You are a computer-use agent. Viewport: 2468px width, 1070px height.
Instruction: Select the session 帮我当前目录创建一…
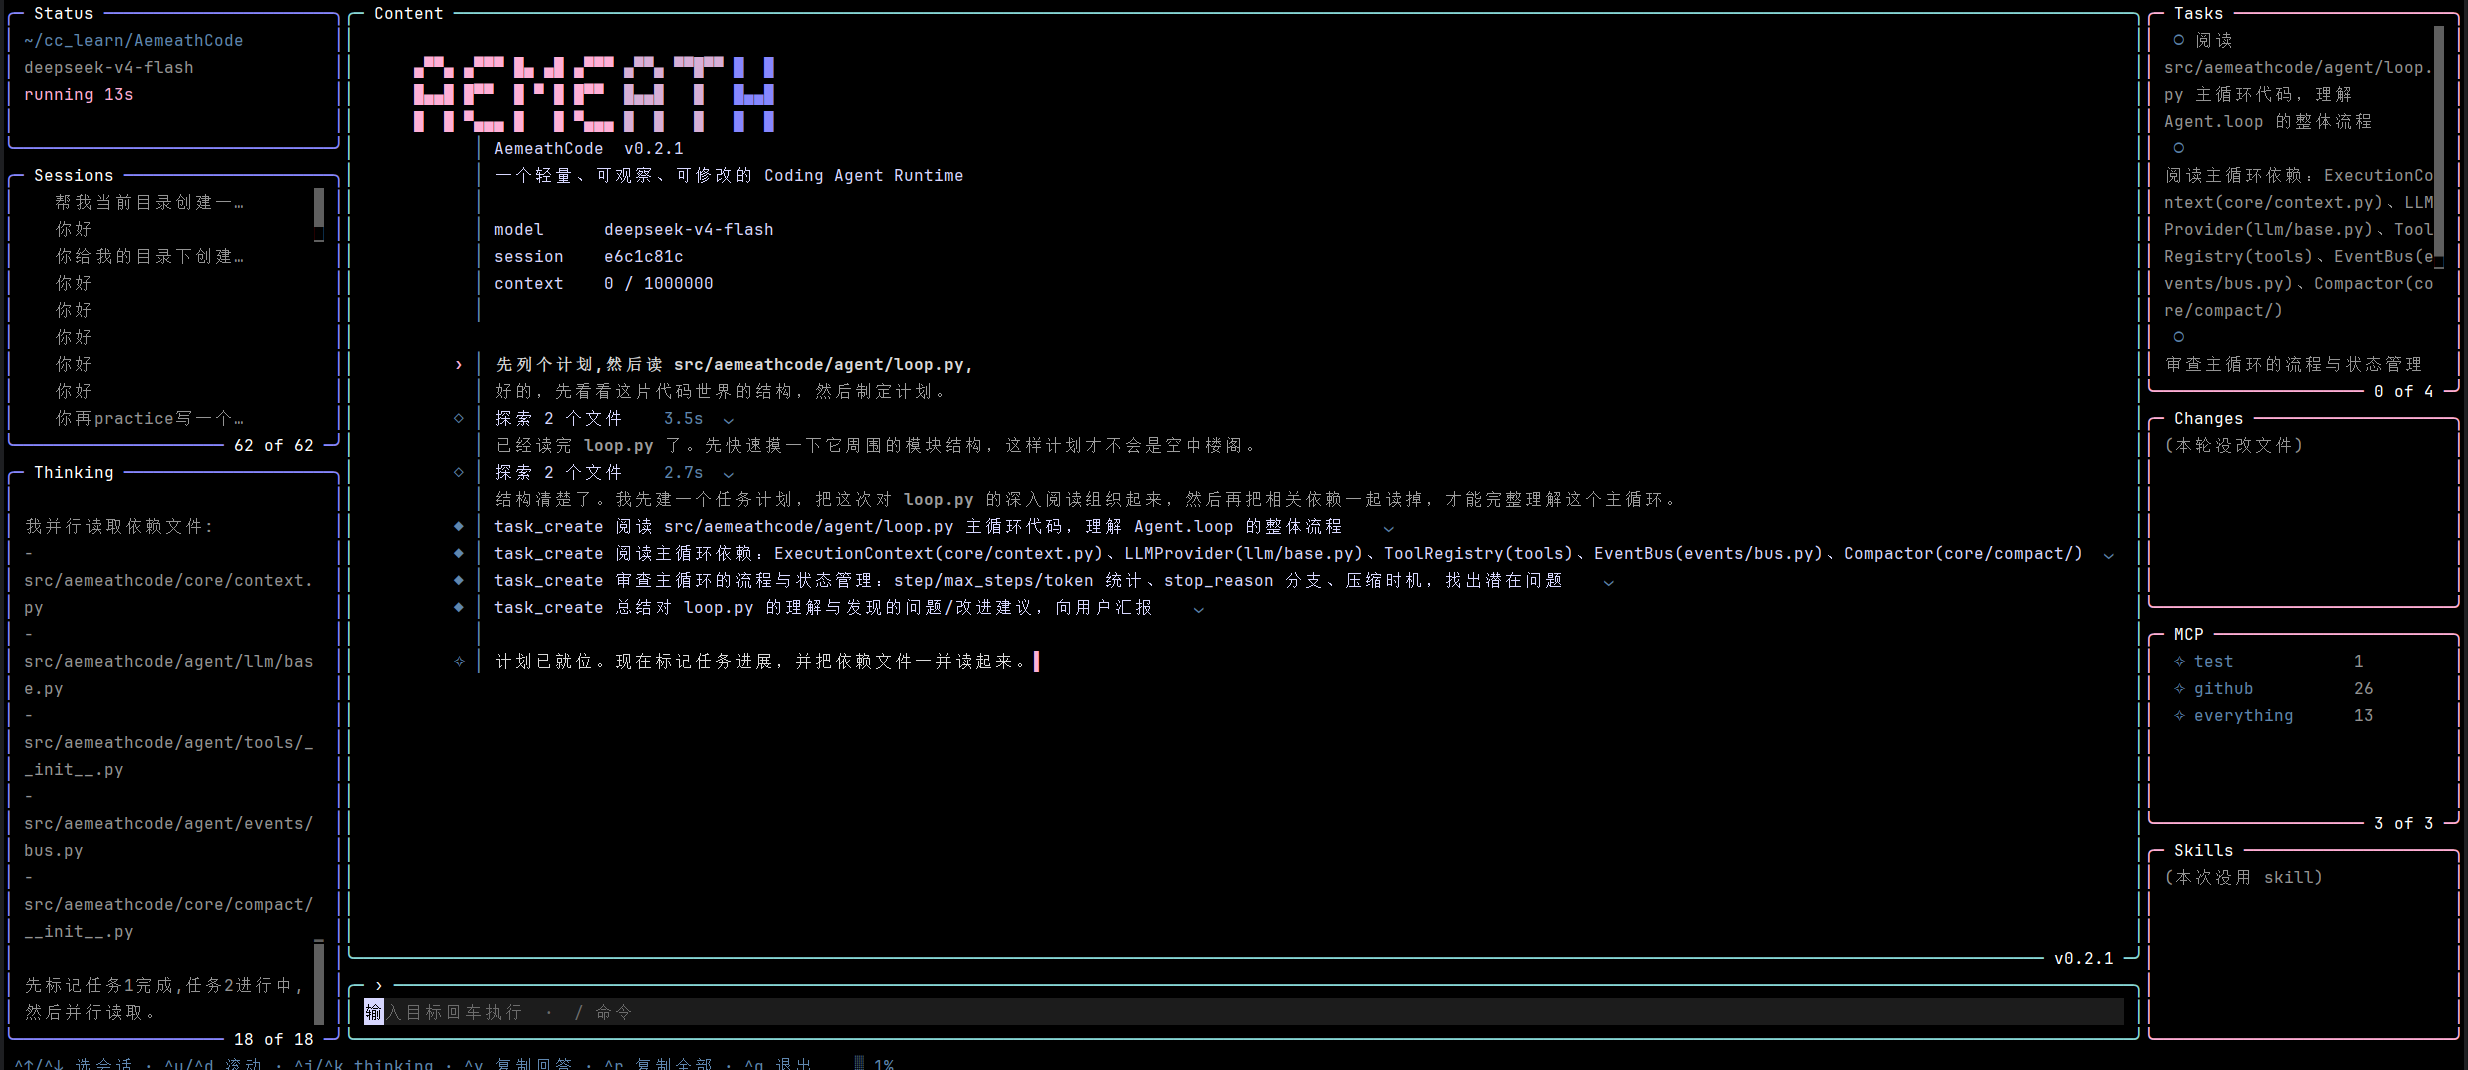click(x=149, y=203)
